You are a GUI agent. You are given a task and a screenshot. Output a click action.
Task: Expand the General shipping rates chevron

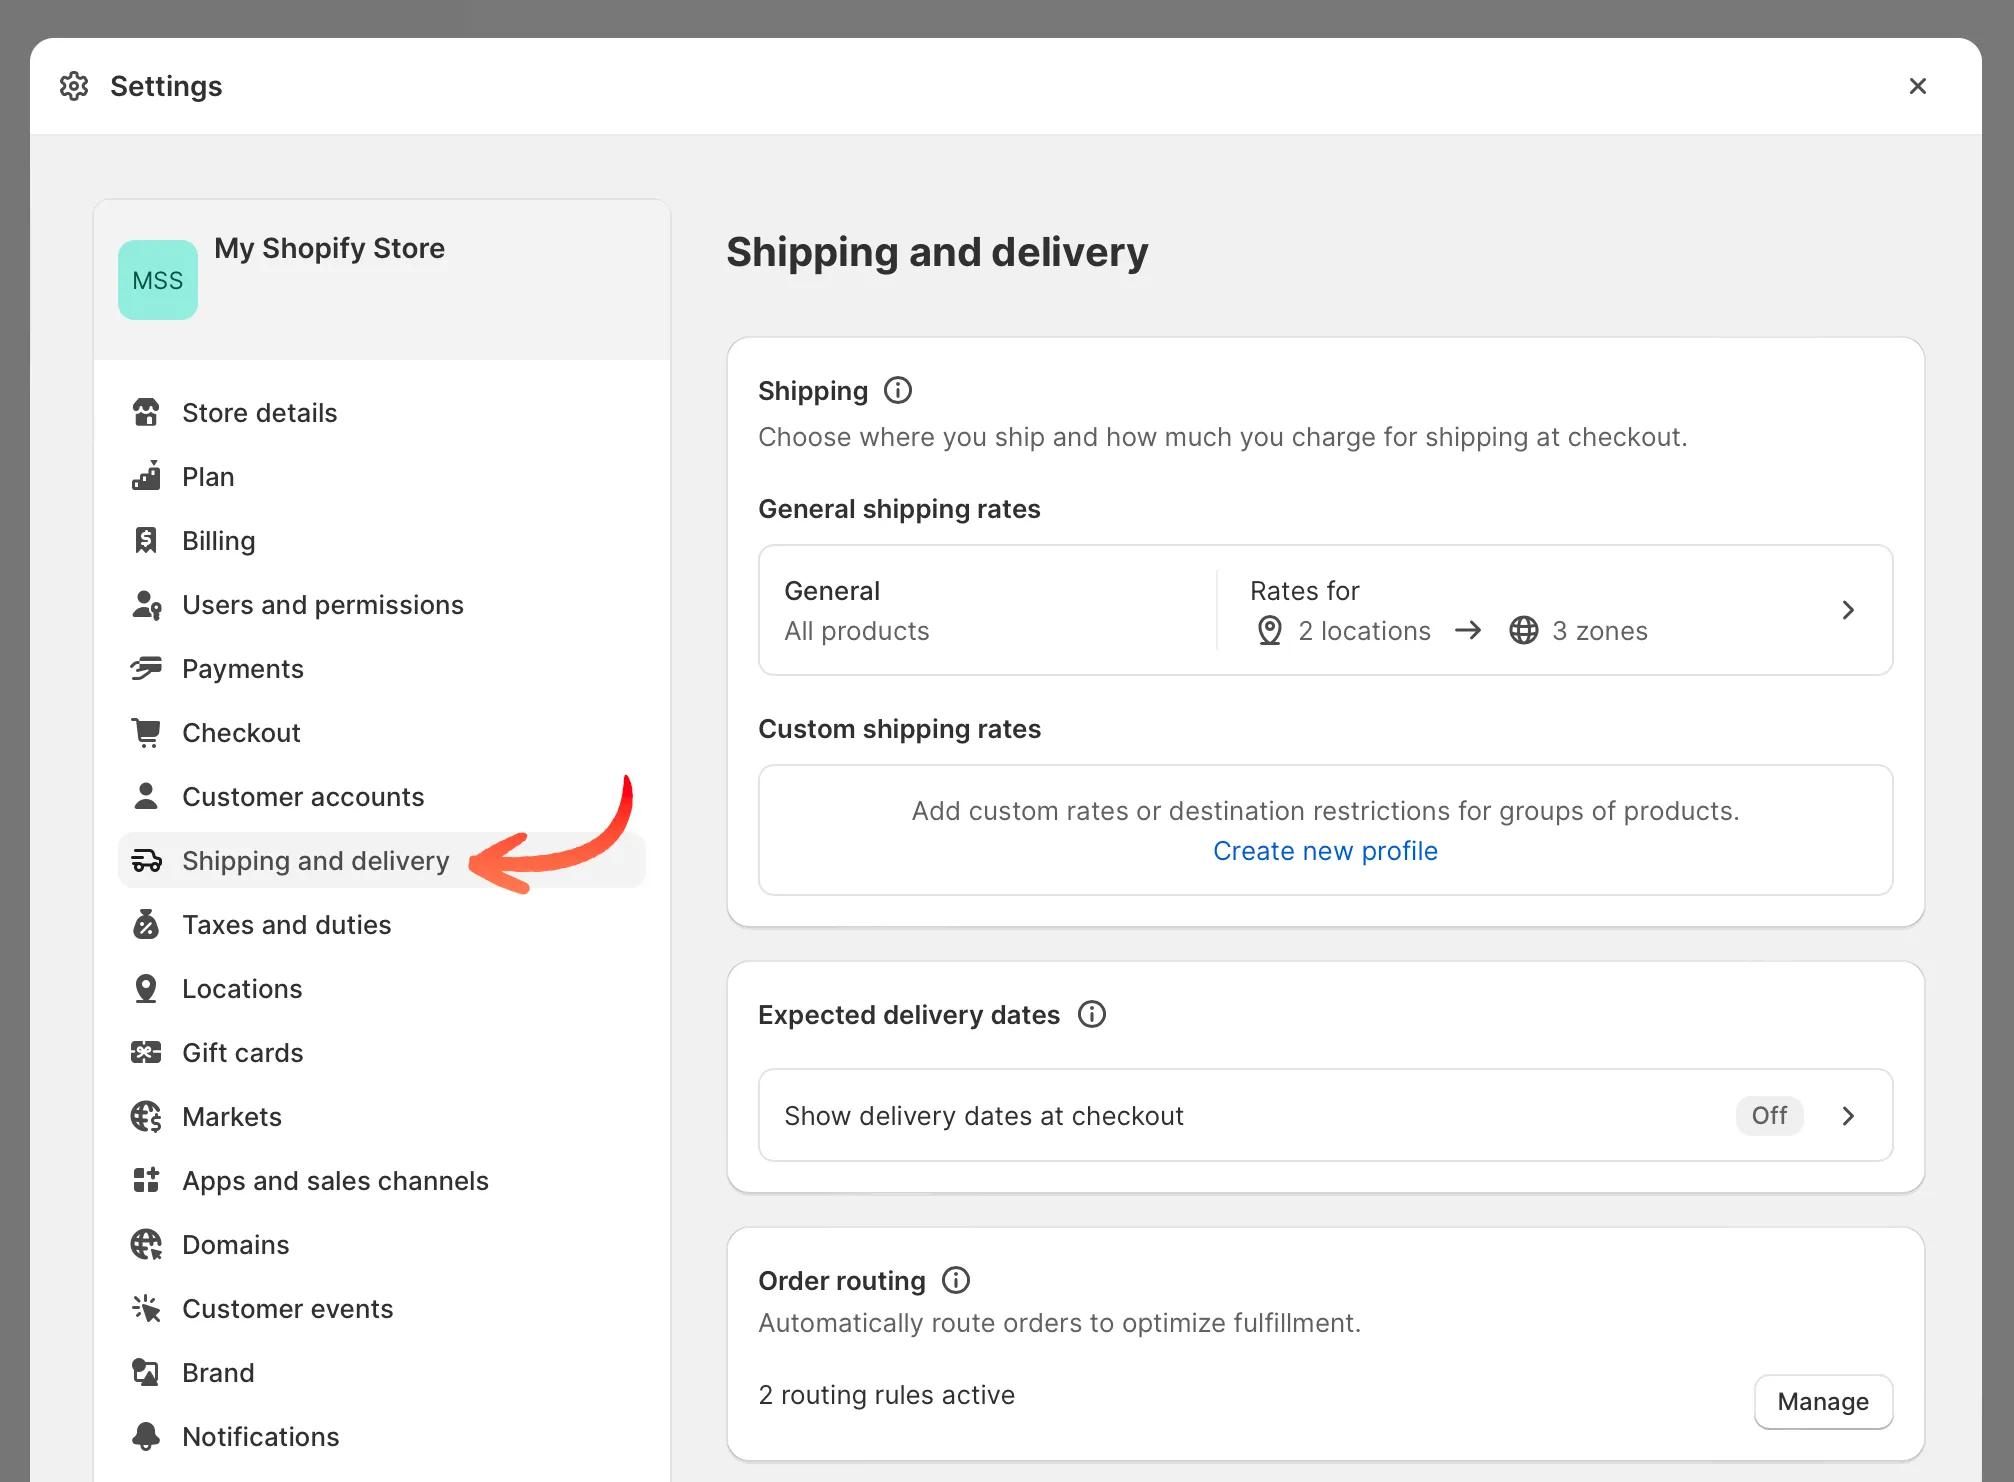[x=1848, y=610]
